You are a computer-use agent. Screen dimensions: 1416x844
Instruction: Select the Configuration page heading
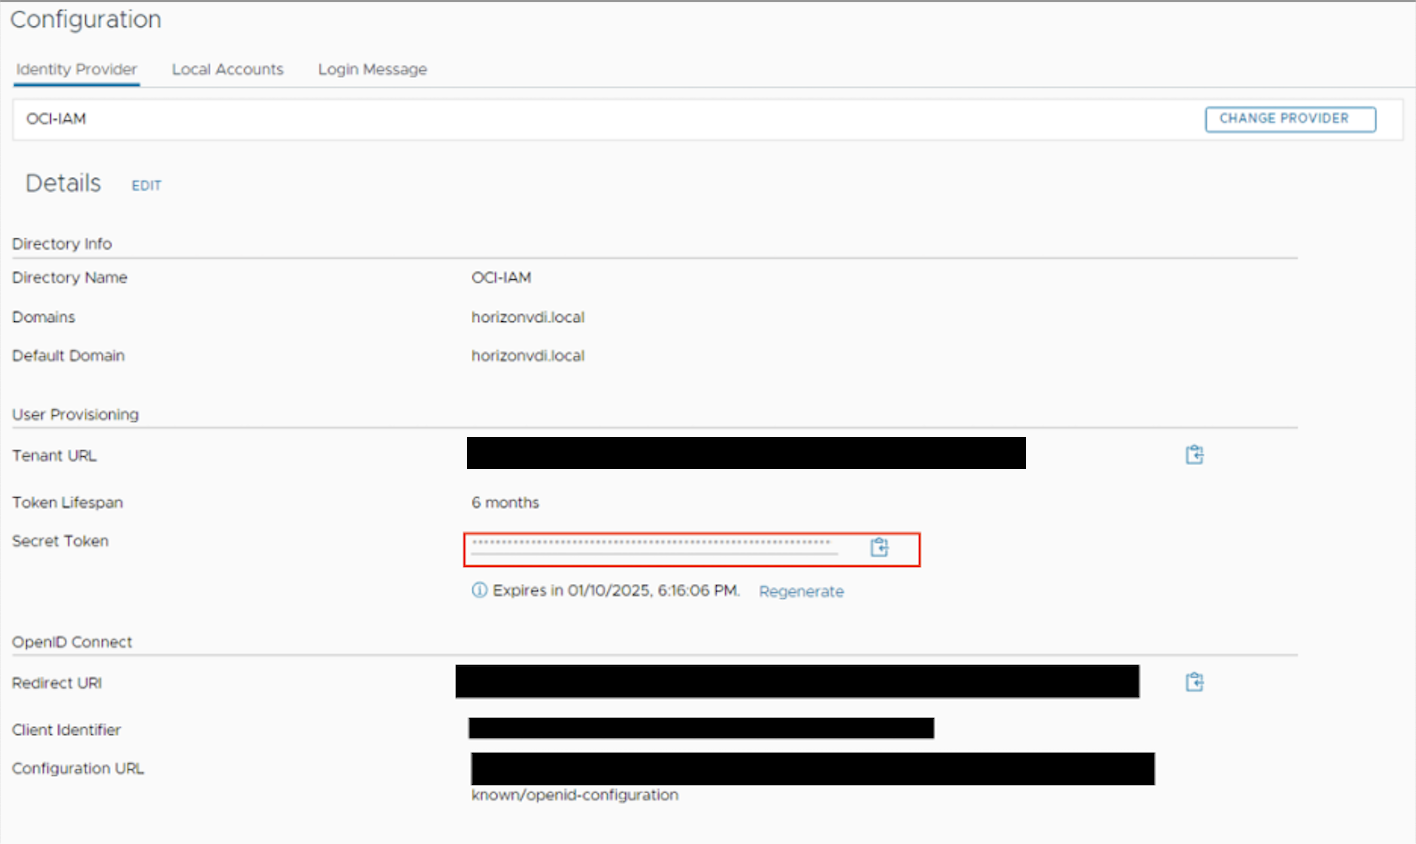pyautogui.click(x=85, y=20)
